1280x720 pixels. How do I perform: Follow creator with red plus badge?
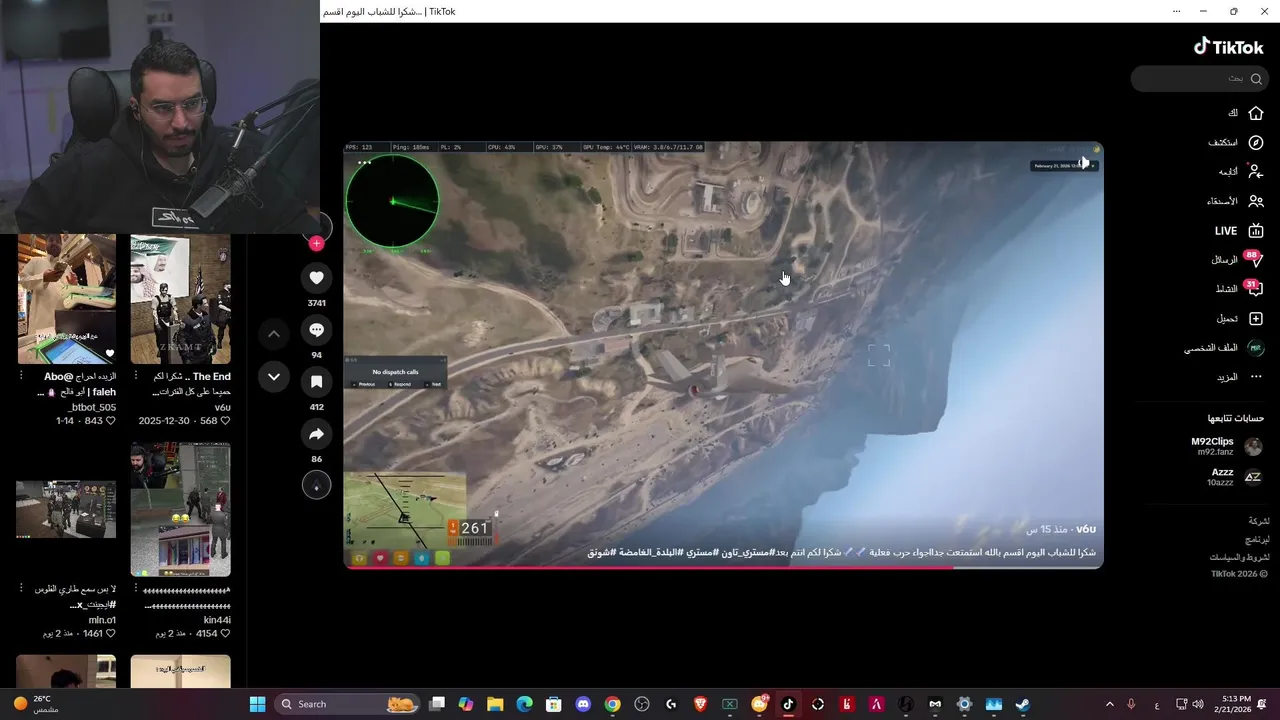[316, 243]
